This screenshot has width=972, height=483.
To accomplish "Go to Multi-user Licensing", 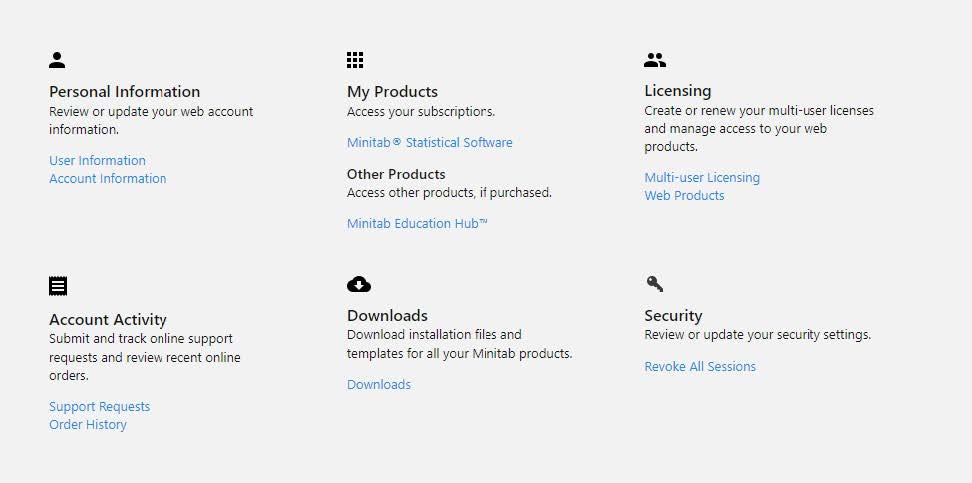I will tap(702, 178).
